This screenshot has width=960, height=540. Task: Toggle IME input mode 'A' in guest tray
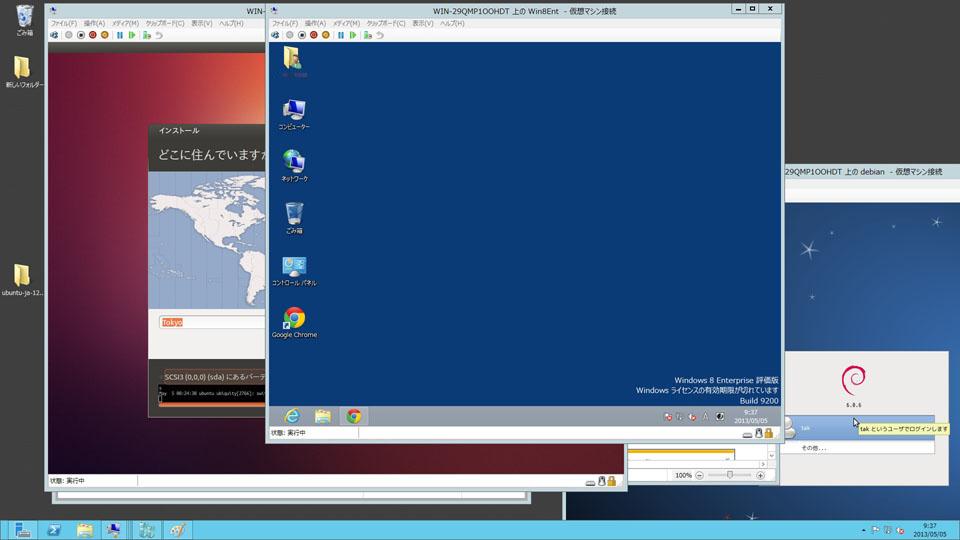(705, 416)
